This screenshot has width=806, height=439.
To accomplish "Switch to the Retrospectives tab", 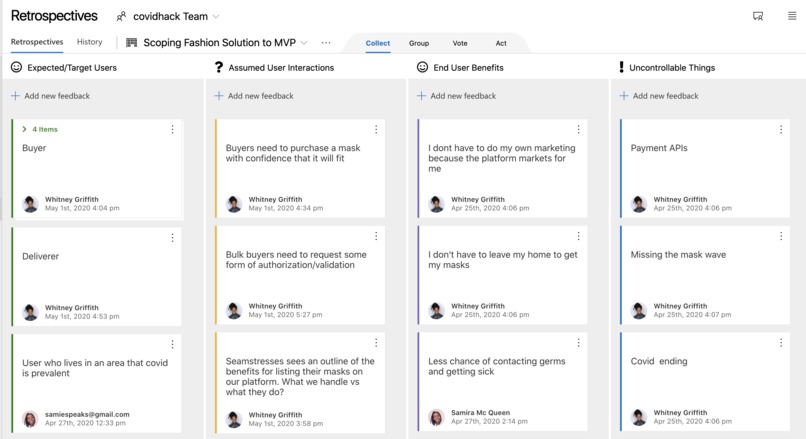I will pos(37,42).
